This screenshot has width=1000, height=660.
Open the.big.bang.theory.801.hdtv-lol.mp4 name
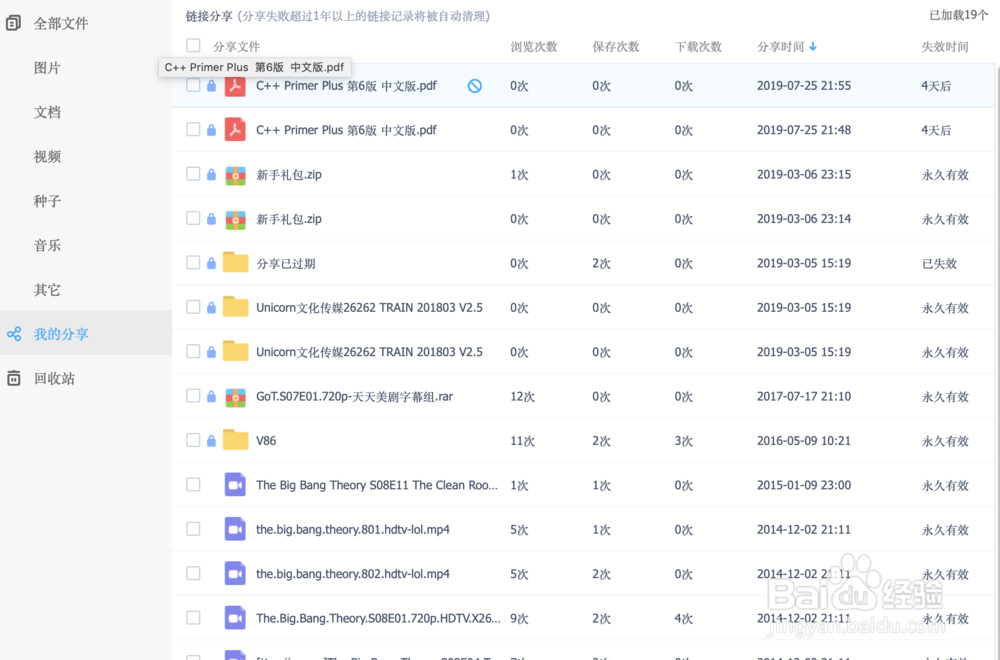(x=353, y=529)
